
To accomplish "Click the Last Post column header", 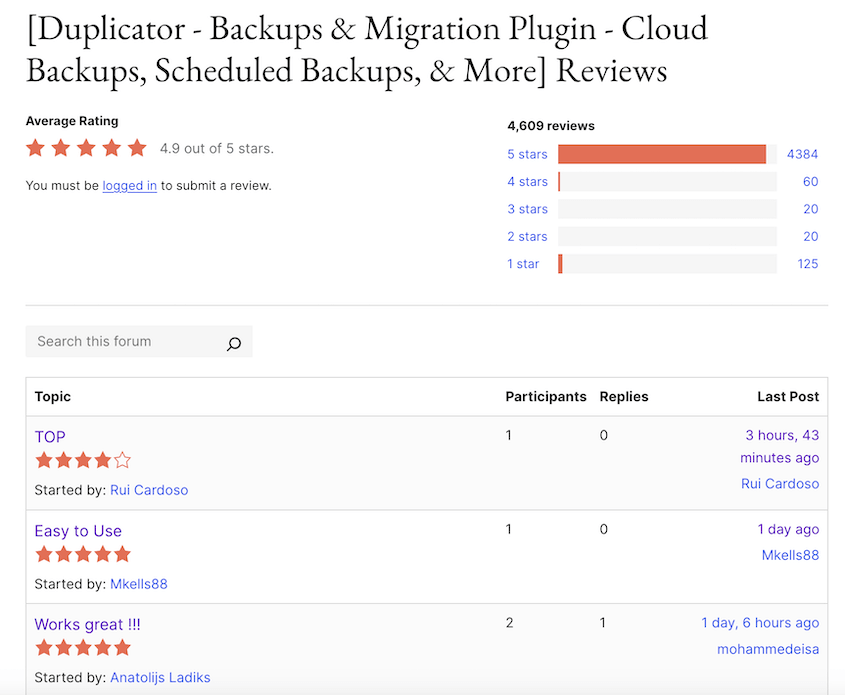I will 788,397.
